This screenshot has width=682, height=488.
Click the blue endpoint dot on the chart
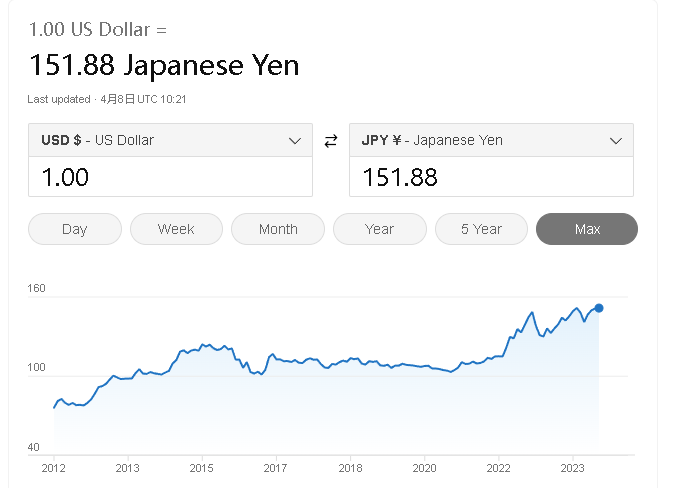coord(599,308)
